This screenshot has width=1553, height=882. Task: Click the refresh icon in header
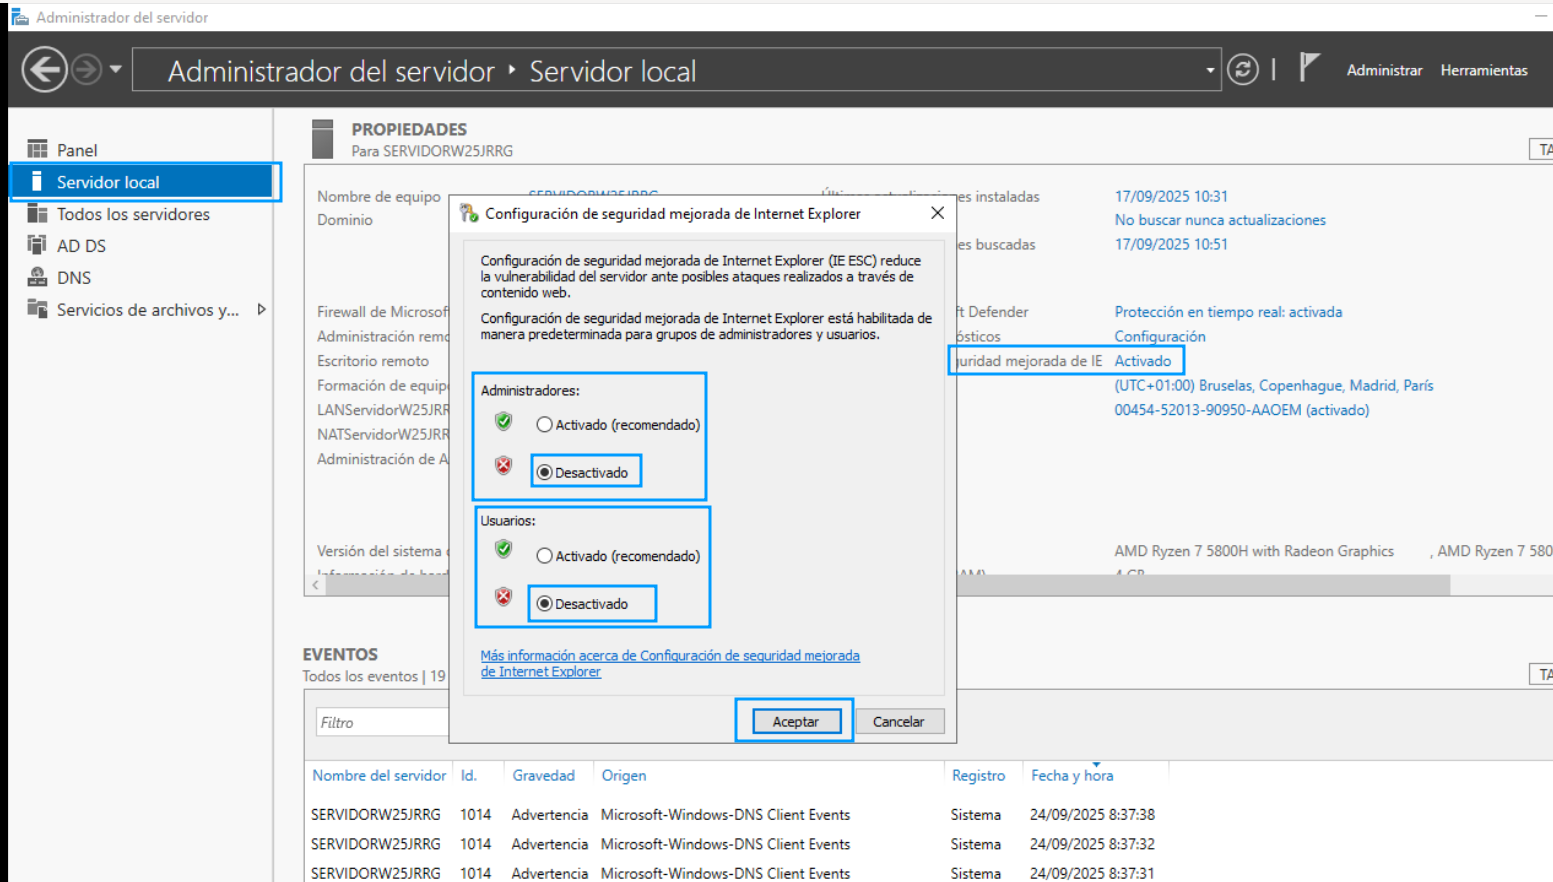point(1243,70)
